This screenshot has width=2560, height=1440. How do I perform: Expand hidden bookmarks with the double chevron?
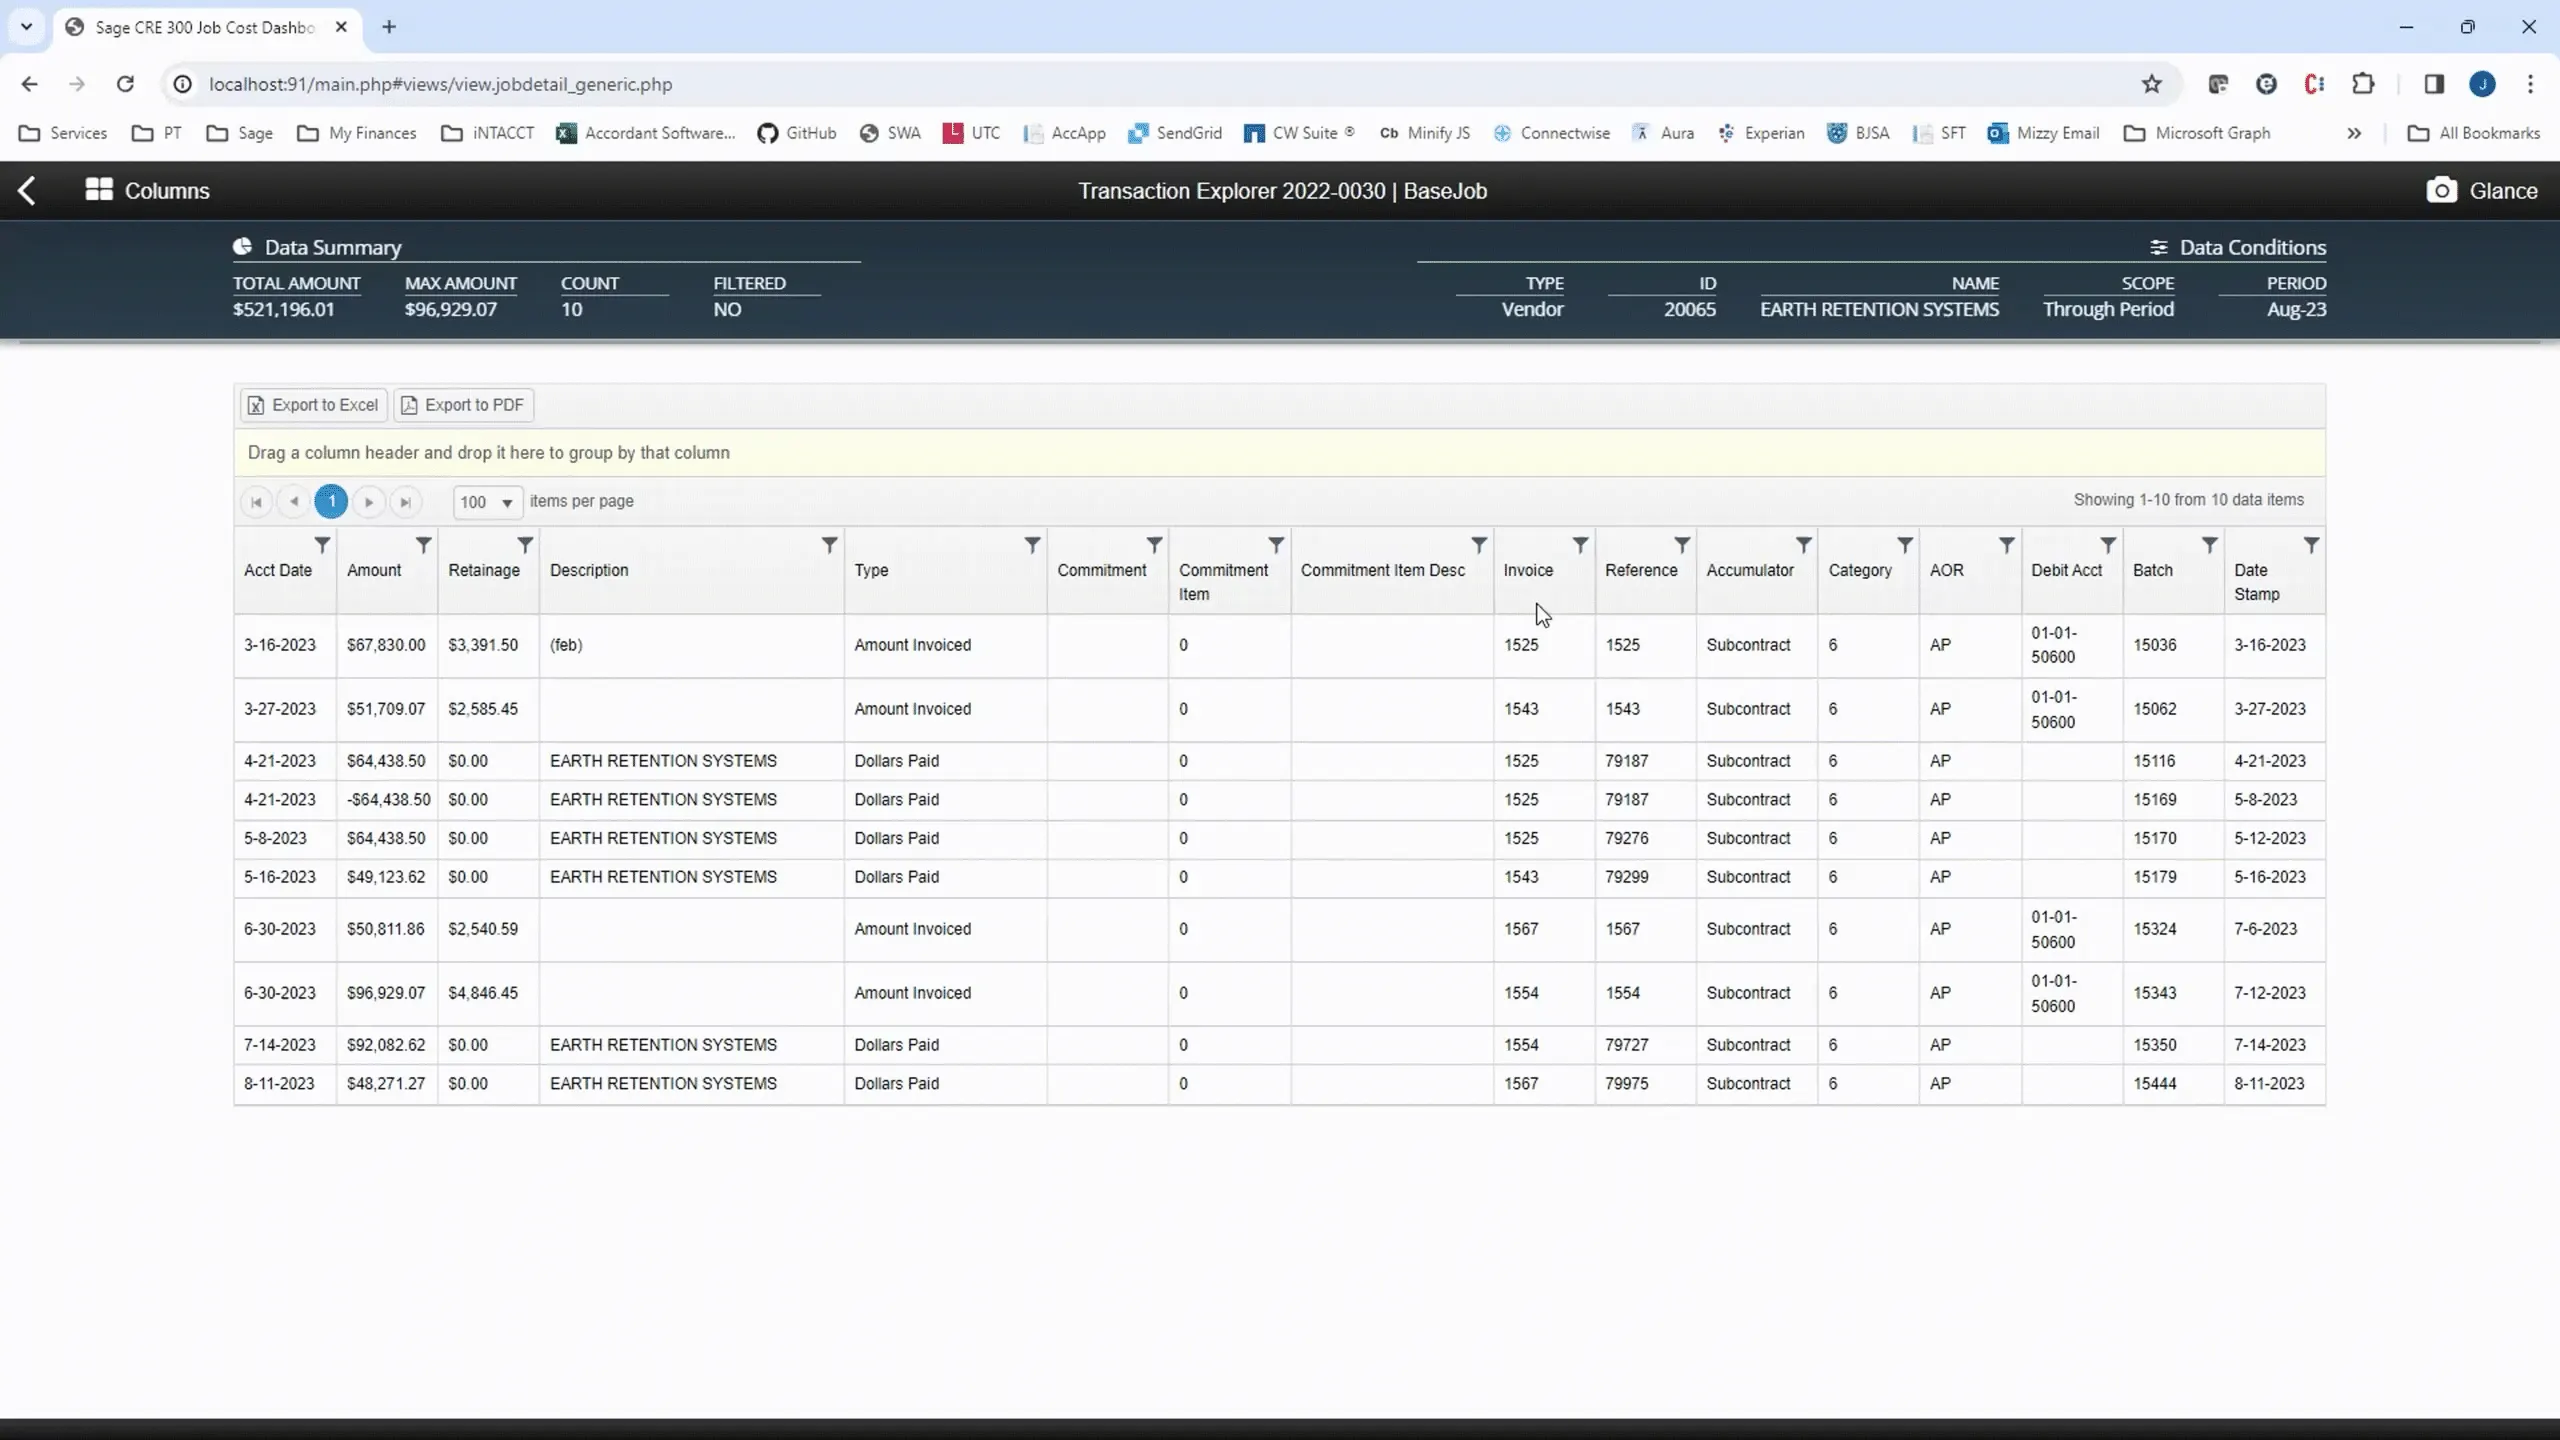(2355, 133)
